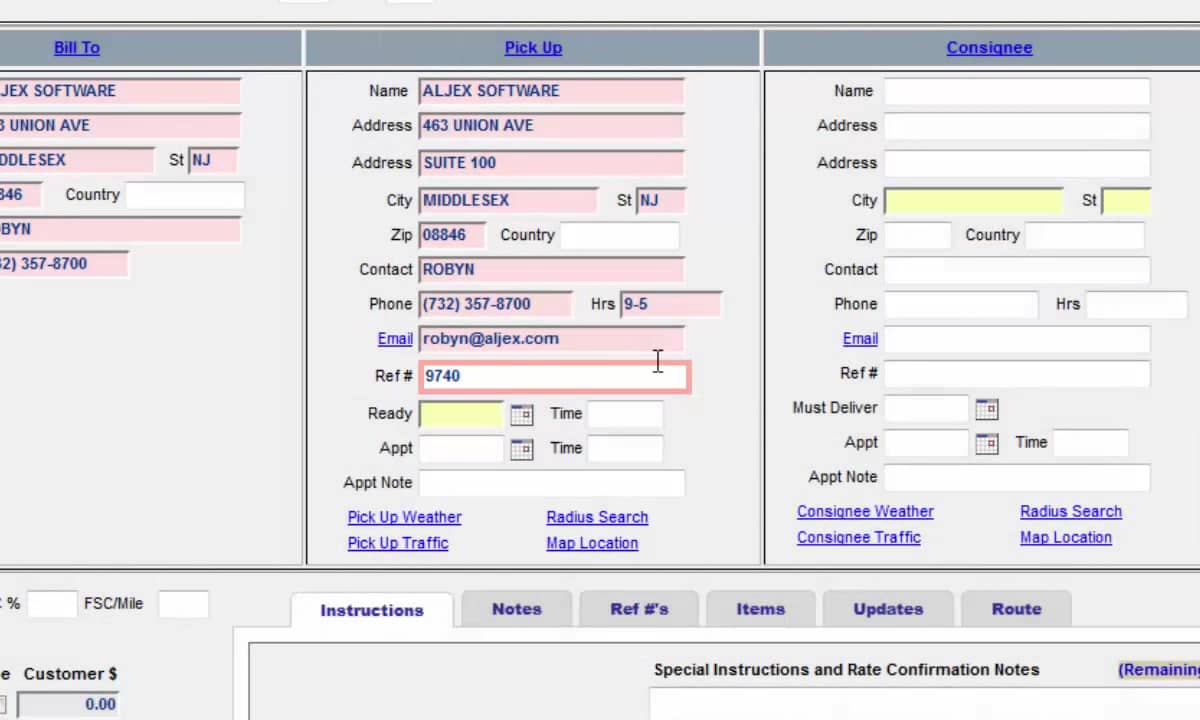Click the second Consignee Address field
Screen dimensions: 1200x720
(1016, 163)
